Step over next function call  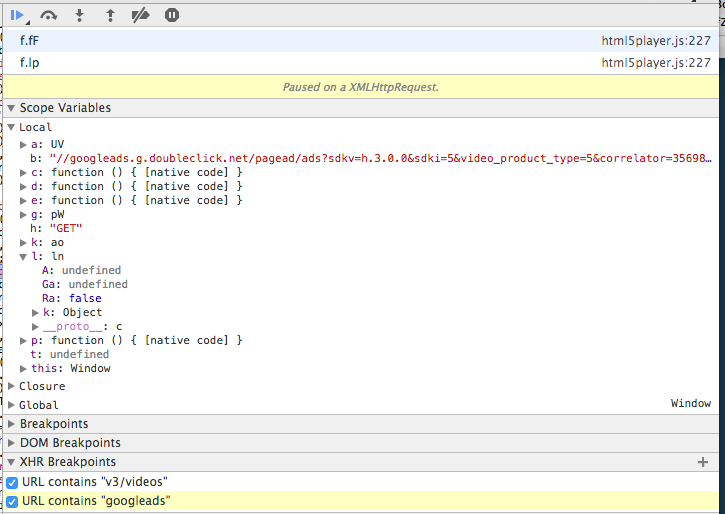(49, 16)
